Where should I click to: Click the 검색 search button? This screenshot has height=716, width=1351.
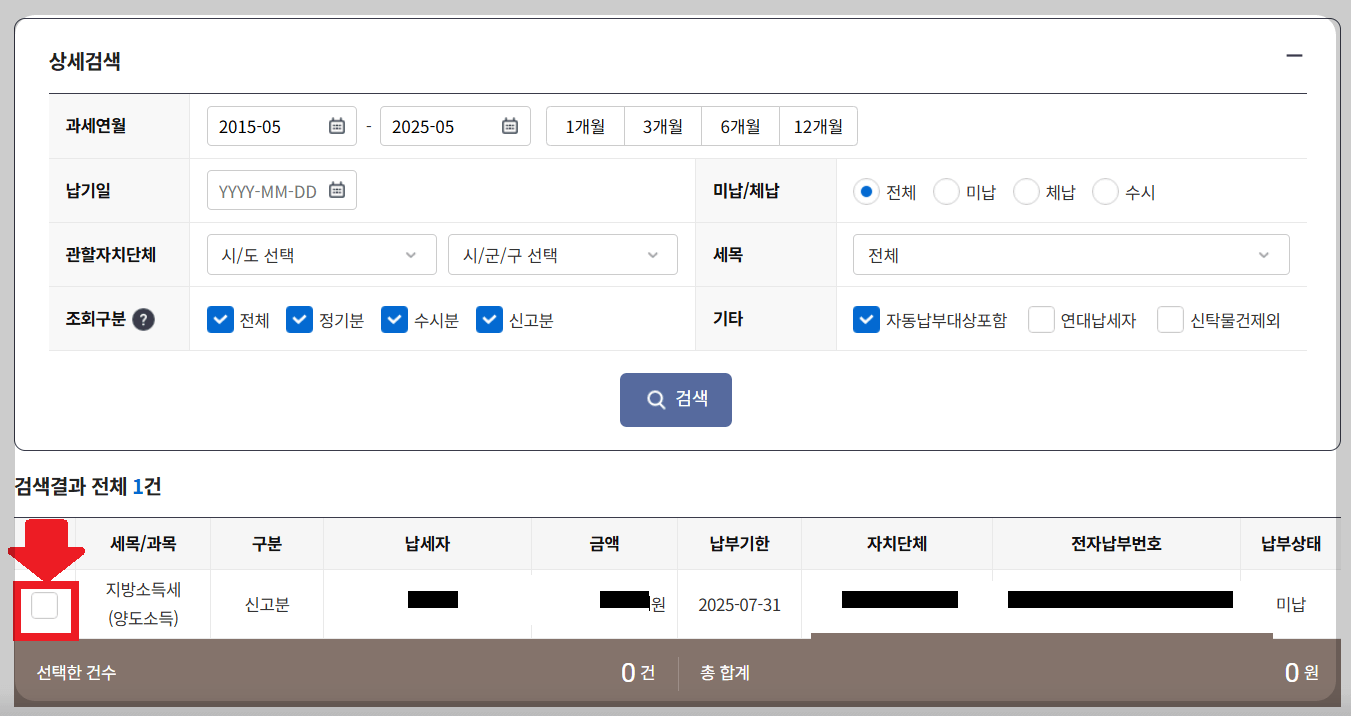click(675, 399)
